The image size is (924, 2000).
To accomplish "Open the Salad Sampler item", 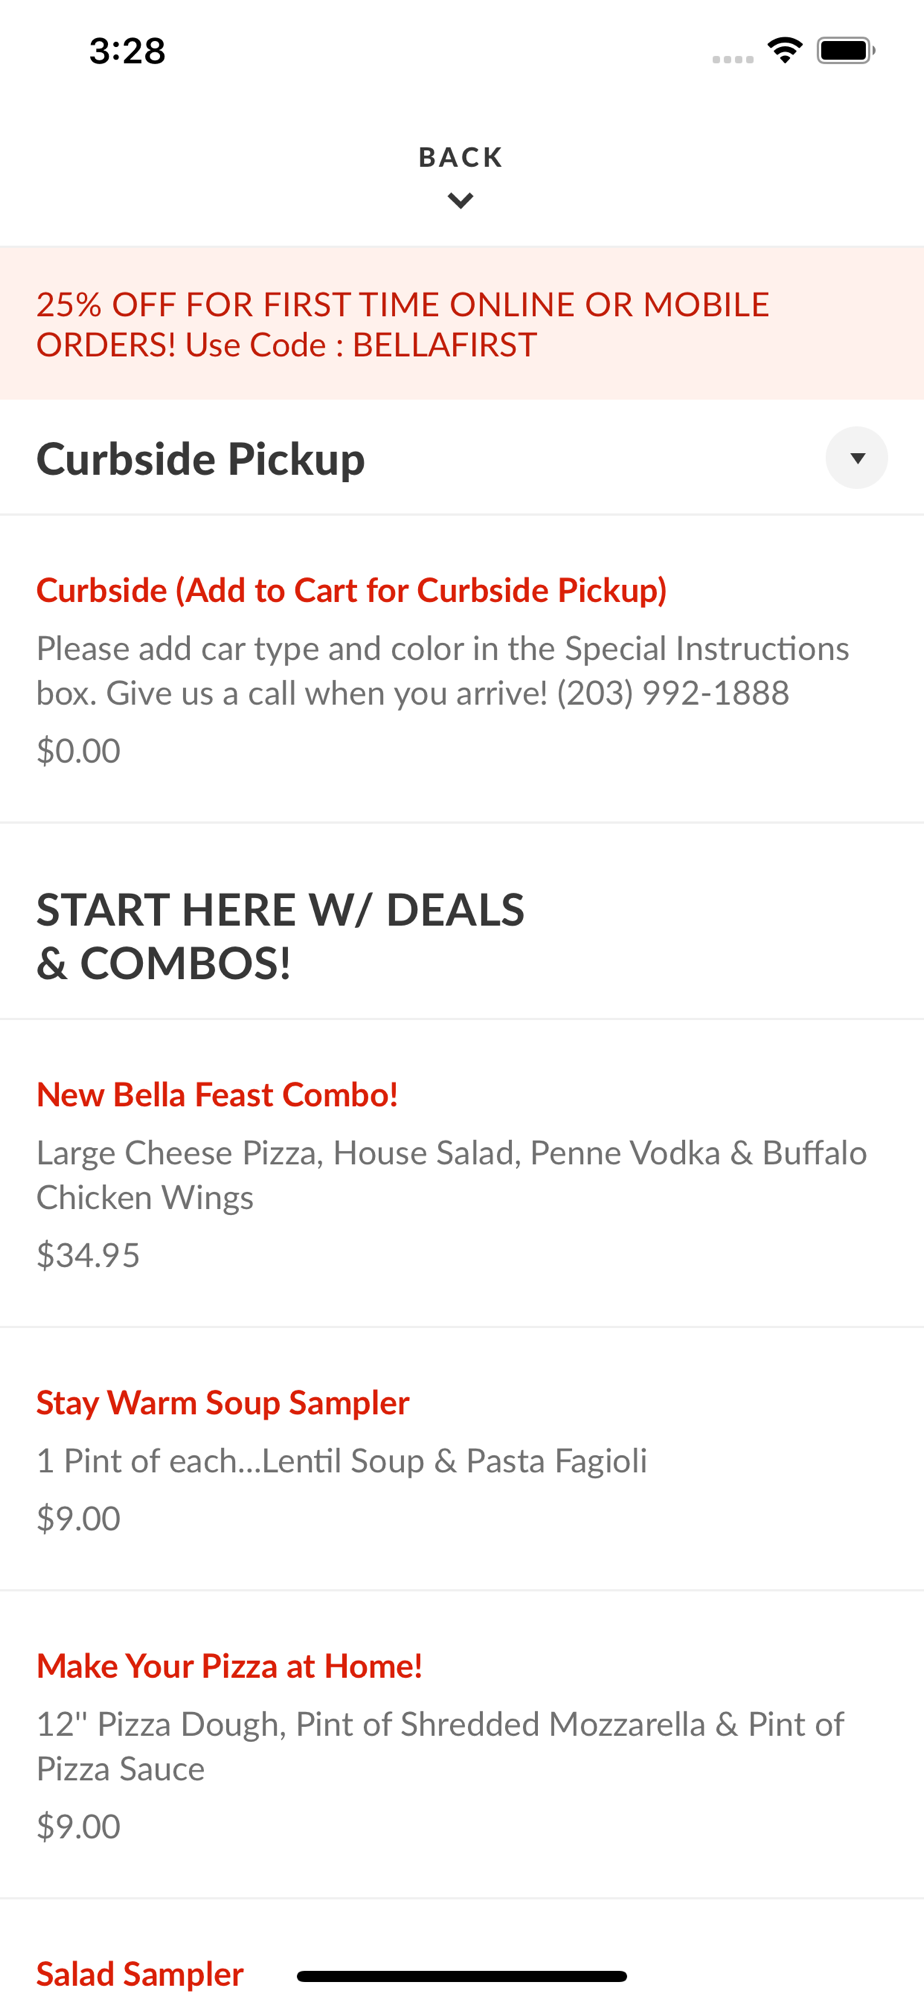I will tap(140, 1974).
